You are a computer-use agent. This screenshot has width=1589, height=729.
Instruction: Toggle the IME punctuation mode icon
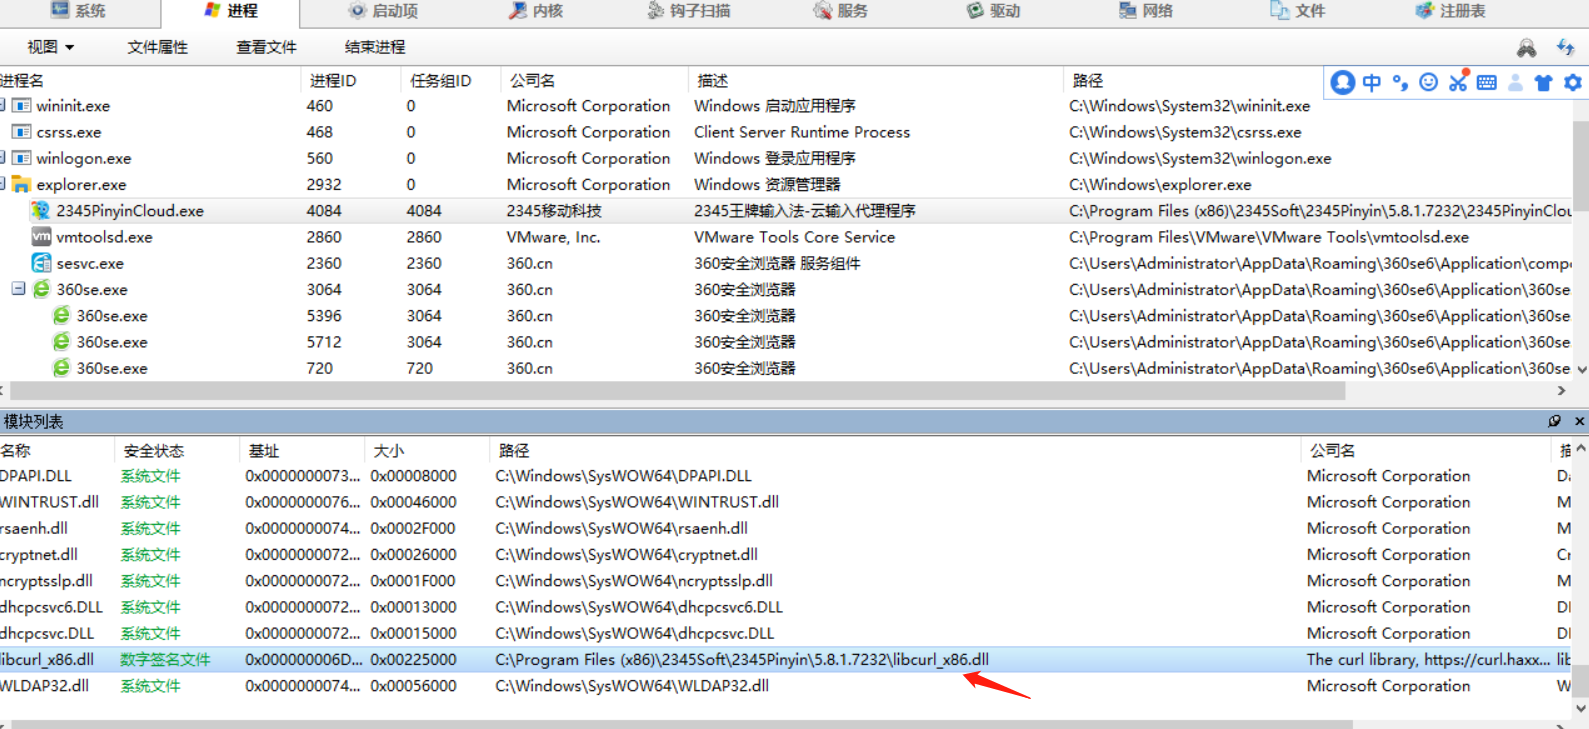(1400, 83)
